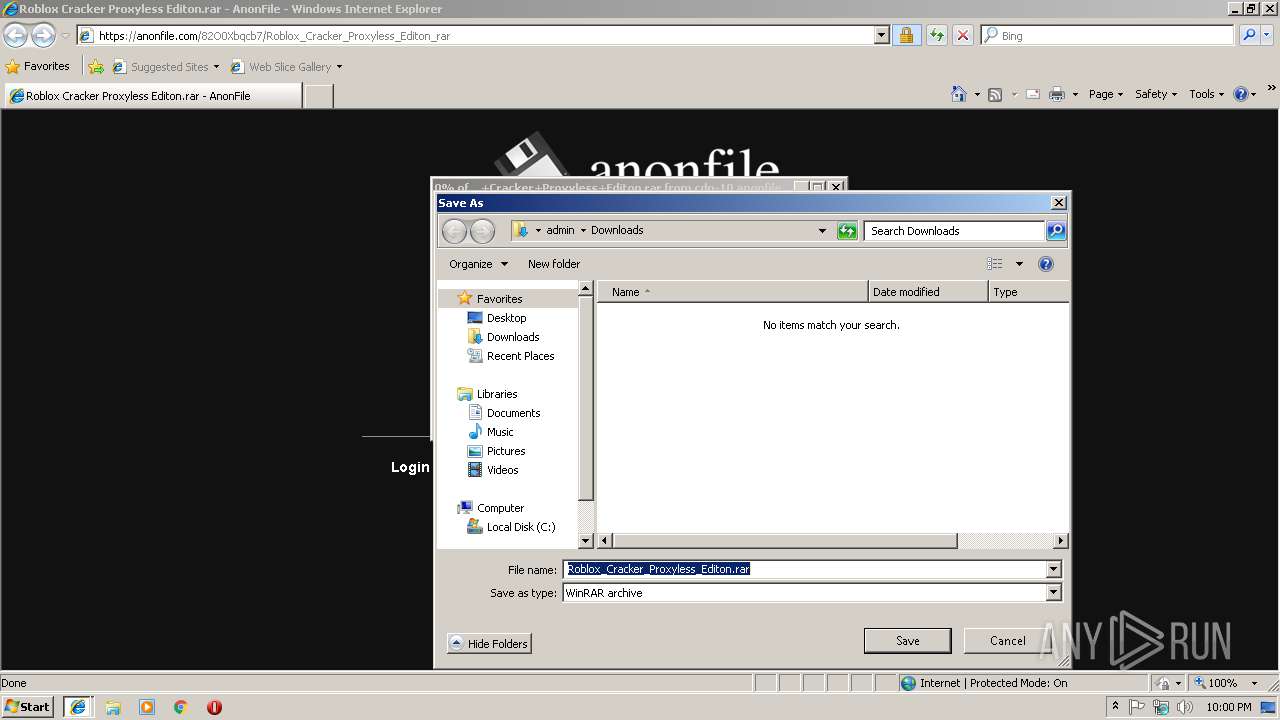Click the Login link on AnonFile page

click(x=410, y=467)
